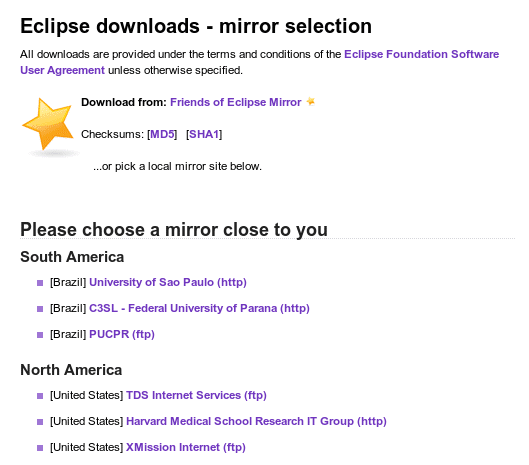Select Harvard Medical School Research IT mirror

pyautogui.click(x=256, y=421)
